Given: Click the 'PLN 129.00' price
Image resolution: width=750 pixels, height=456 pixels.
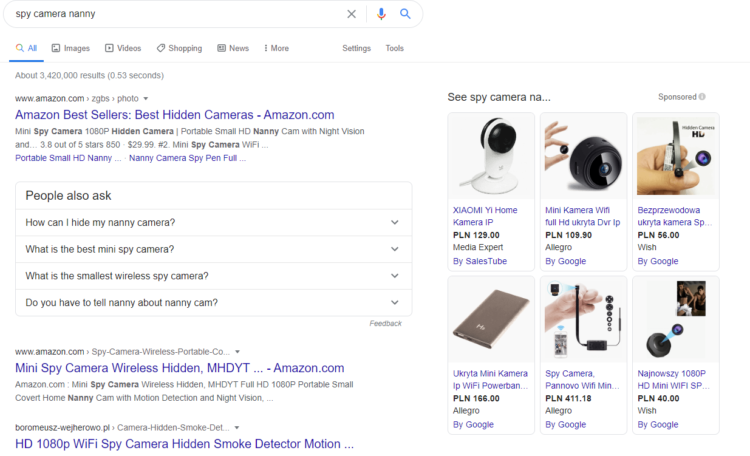Looking at the screenshot, I should [476, 235].
